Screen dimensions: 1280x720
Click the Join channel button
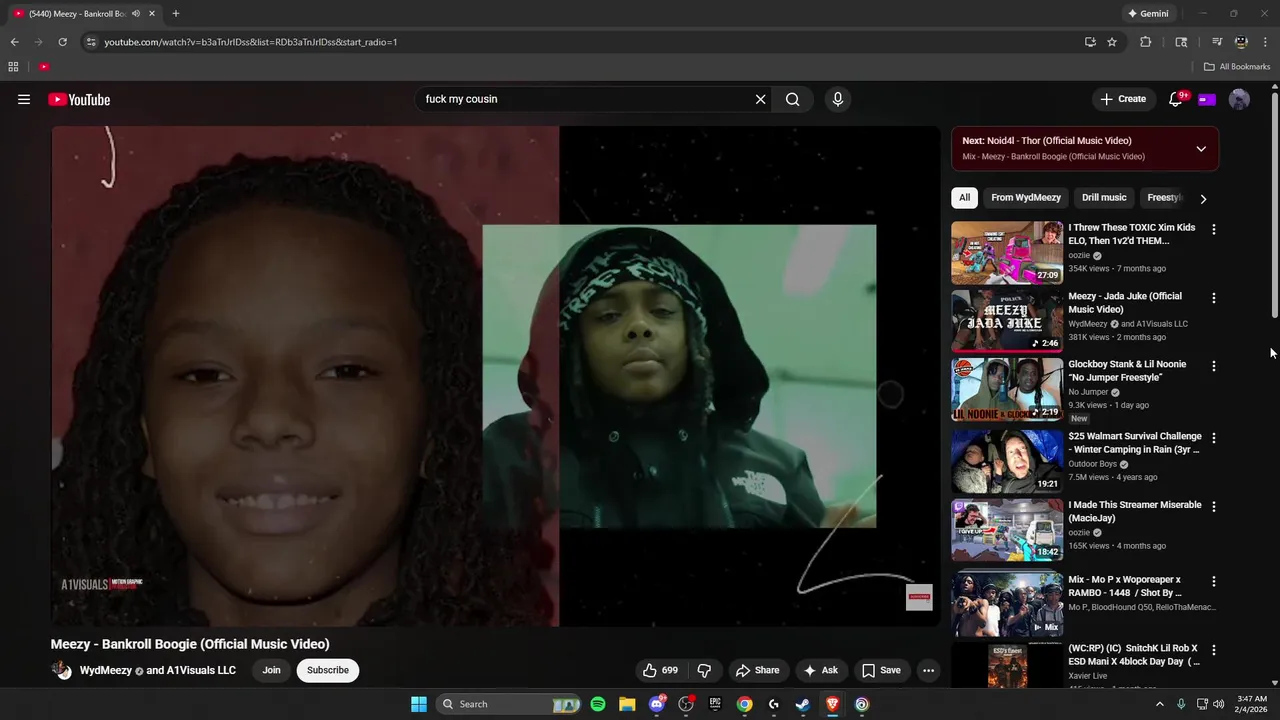pos(271,670)
